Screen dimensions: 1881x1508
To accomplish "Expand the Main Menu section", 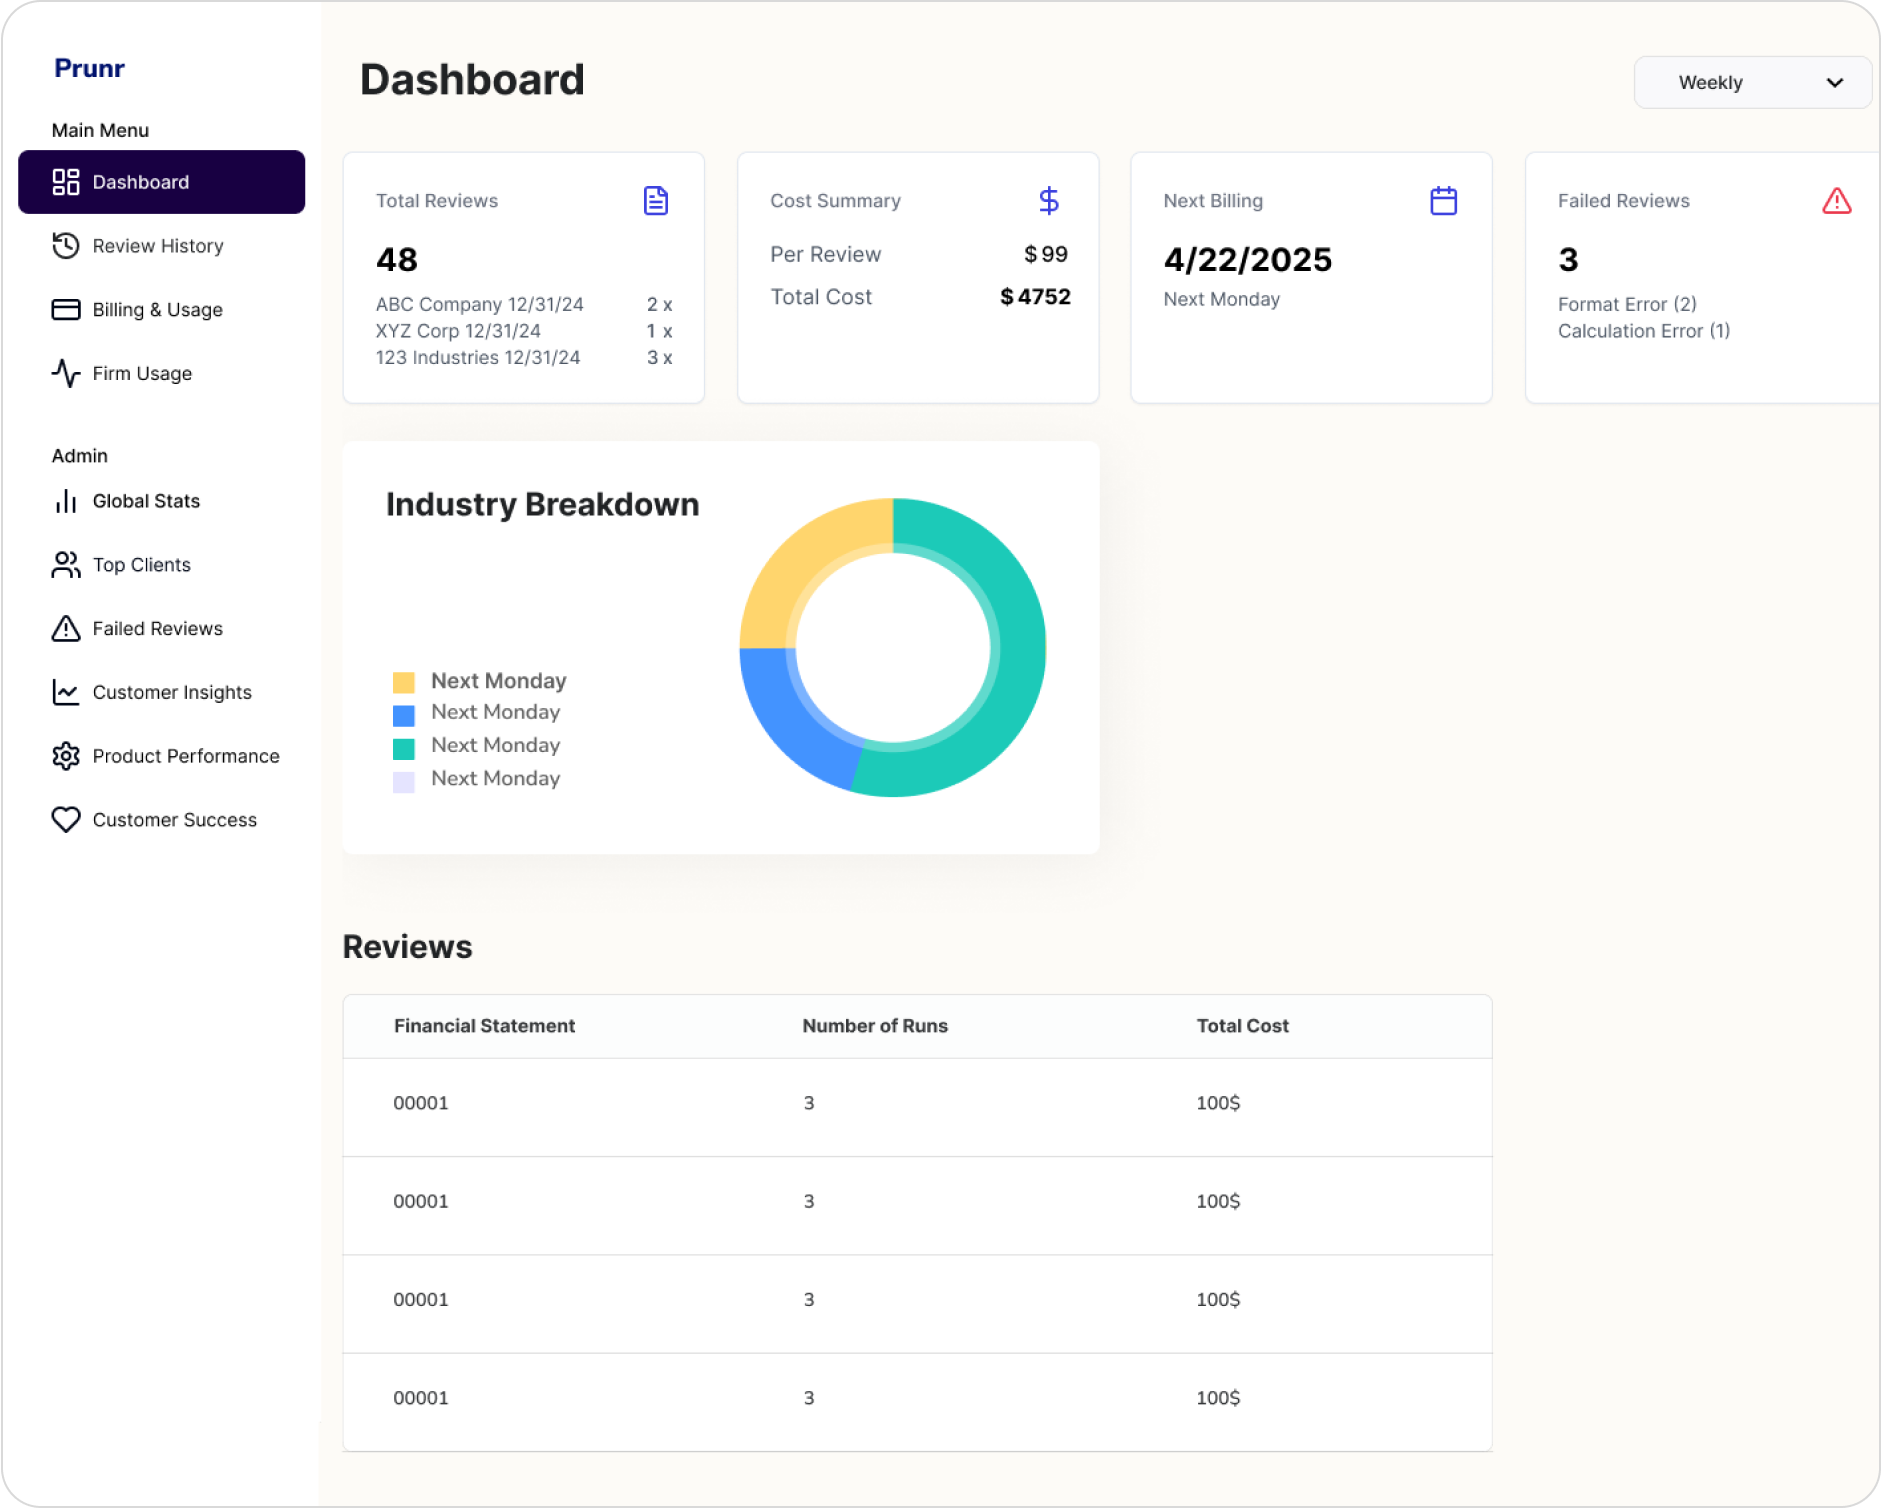I will click(x=100, y=129).
